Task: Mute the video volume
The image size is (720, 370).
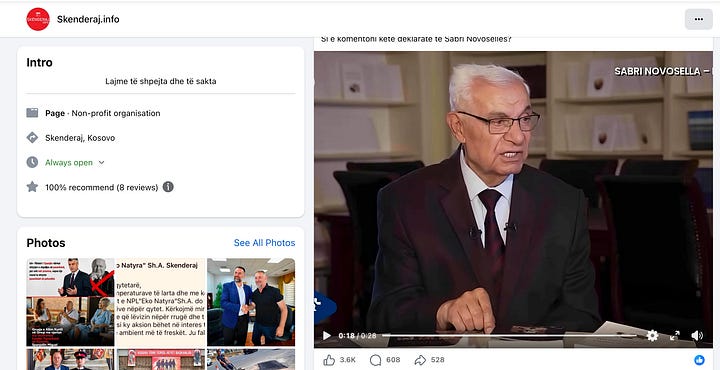Action: [x=697, y=336]
